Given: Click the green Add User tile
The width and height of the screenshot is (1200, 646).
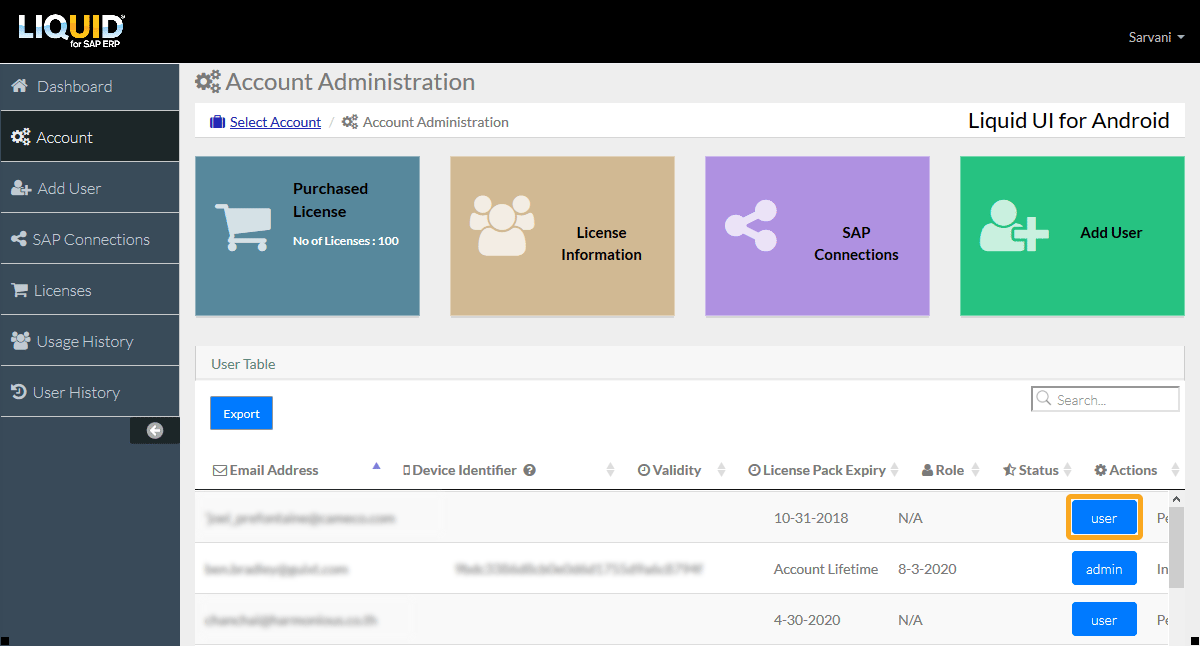Looking at the screenshot, I should click(x=1072, y=236).
